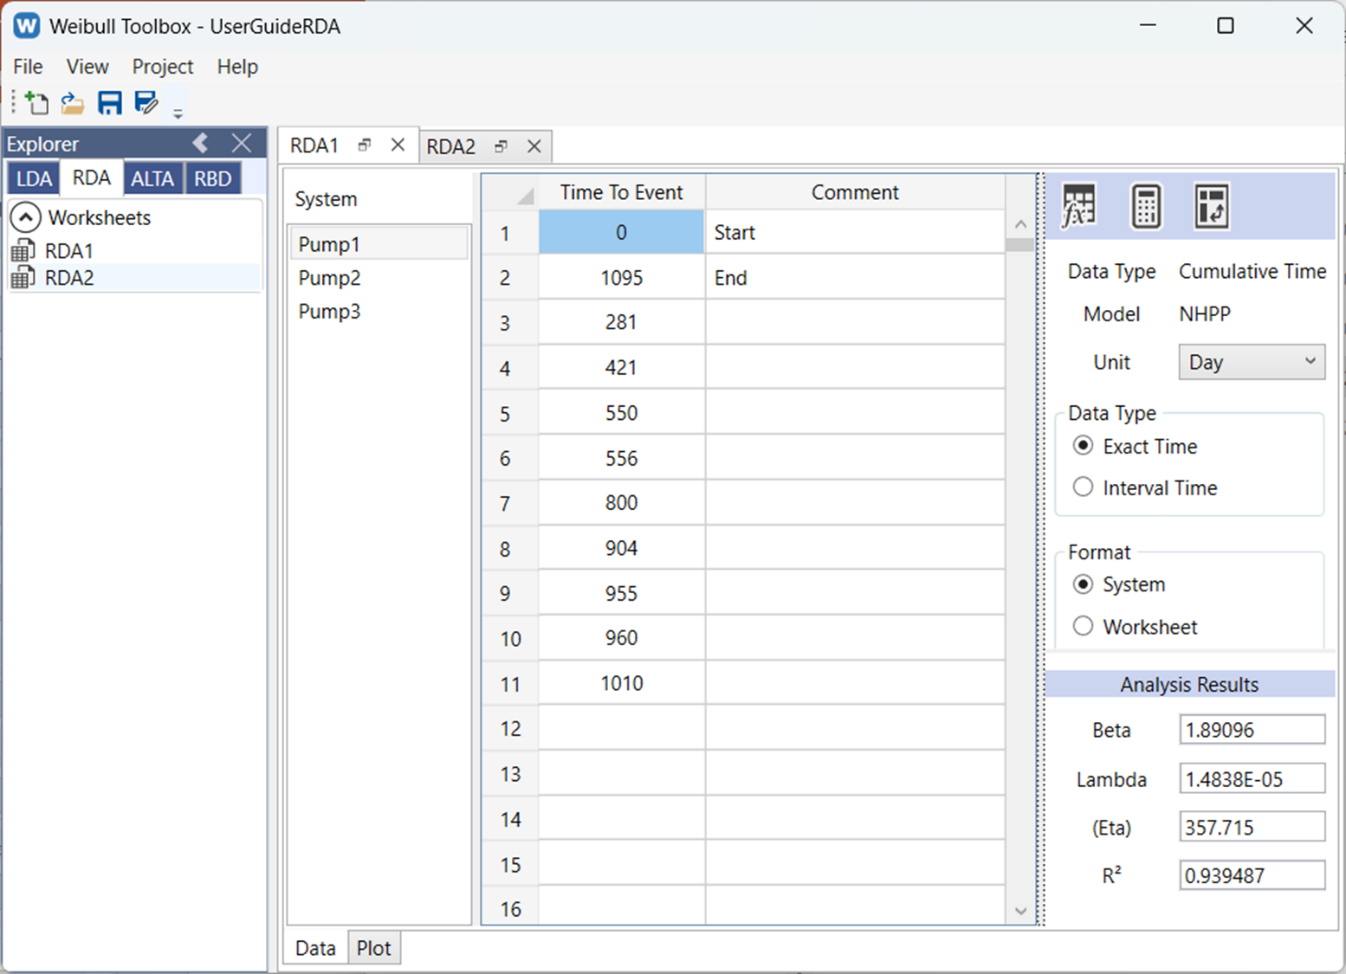The height and width of the screenshot is (974, 1346).
Task: Select the Interval Time radio button
Action: click(x=1083, y=487)
